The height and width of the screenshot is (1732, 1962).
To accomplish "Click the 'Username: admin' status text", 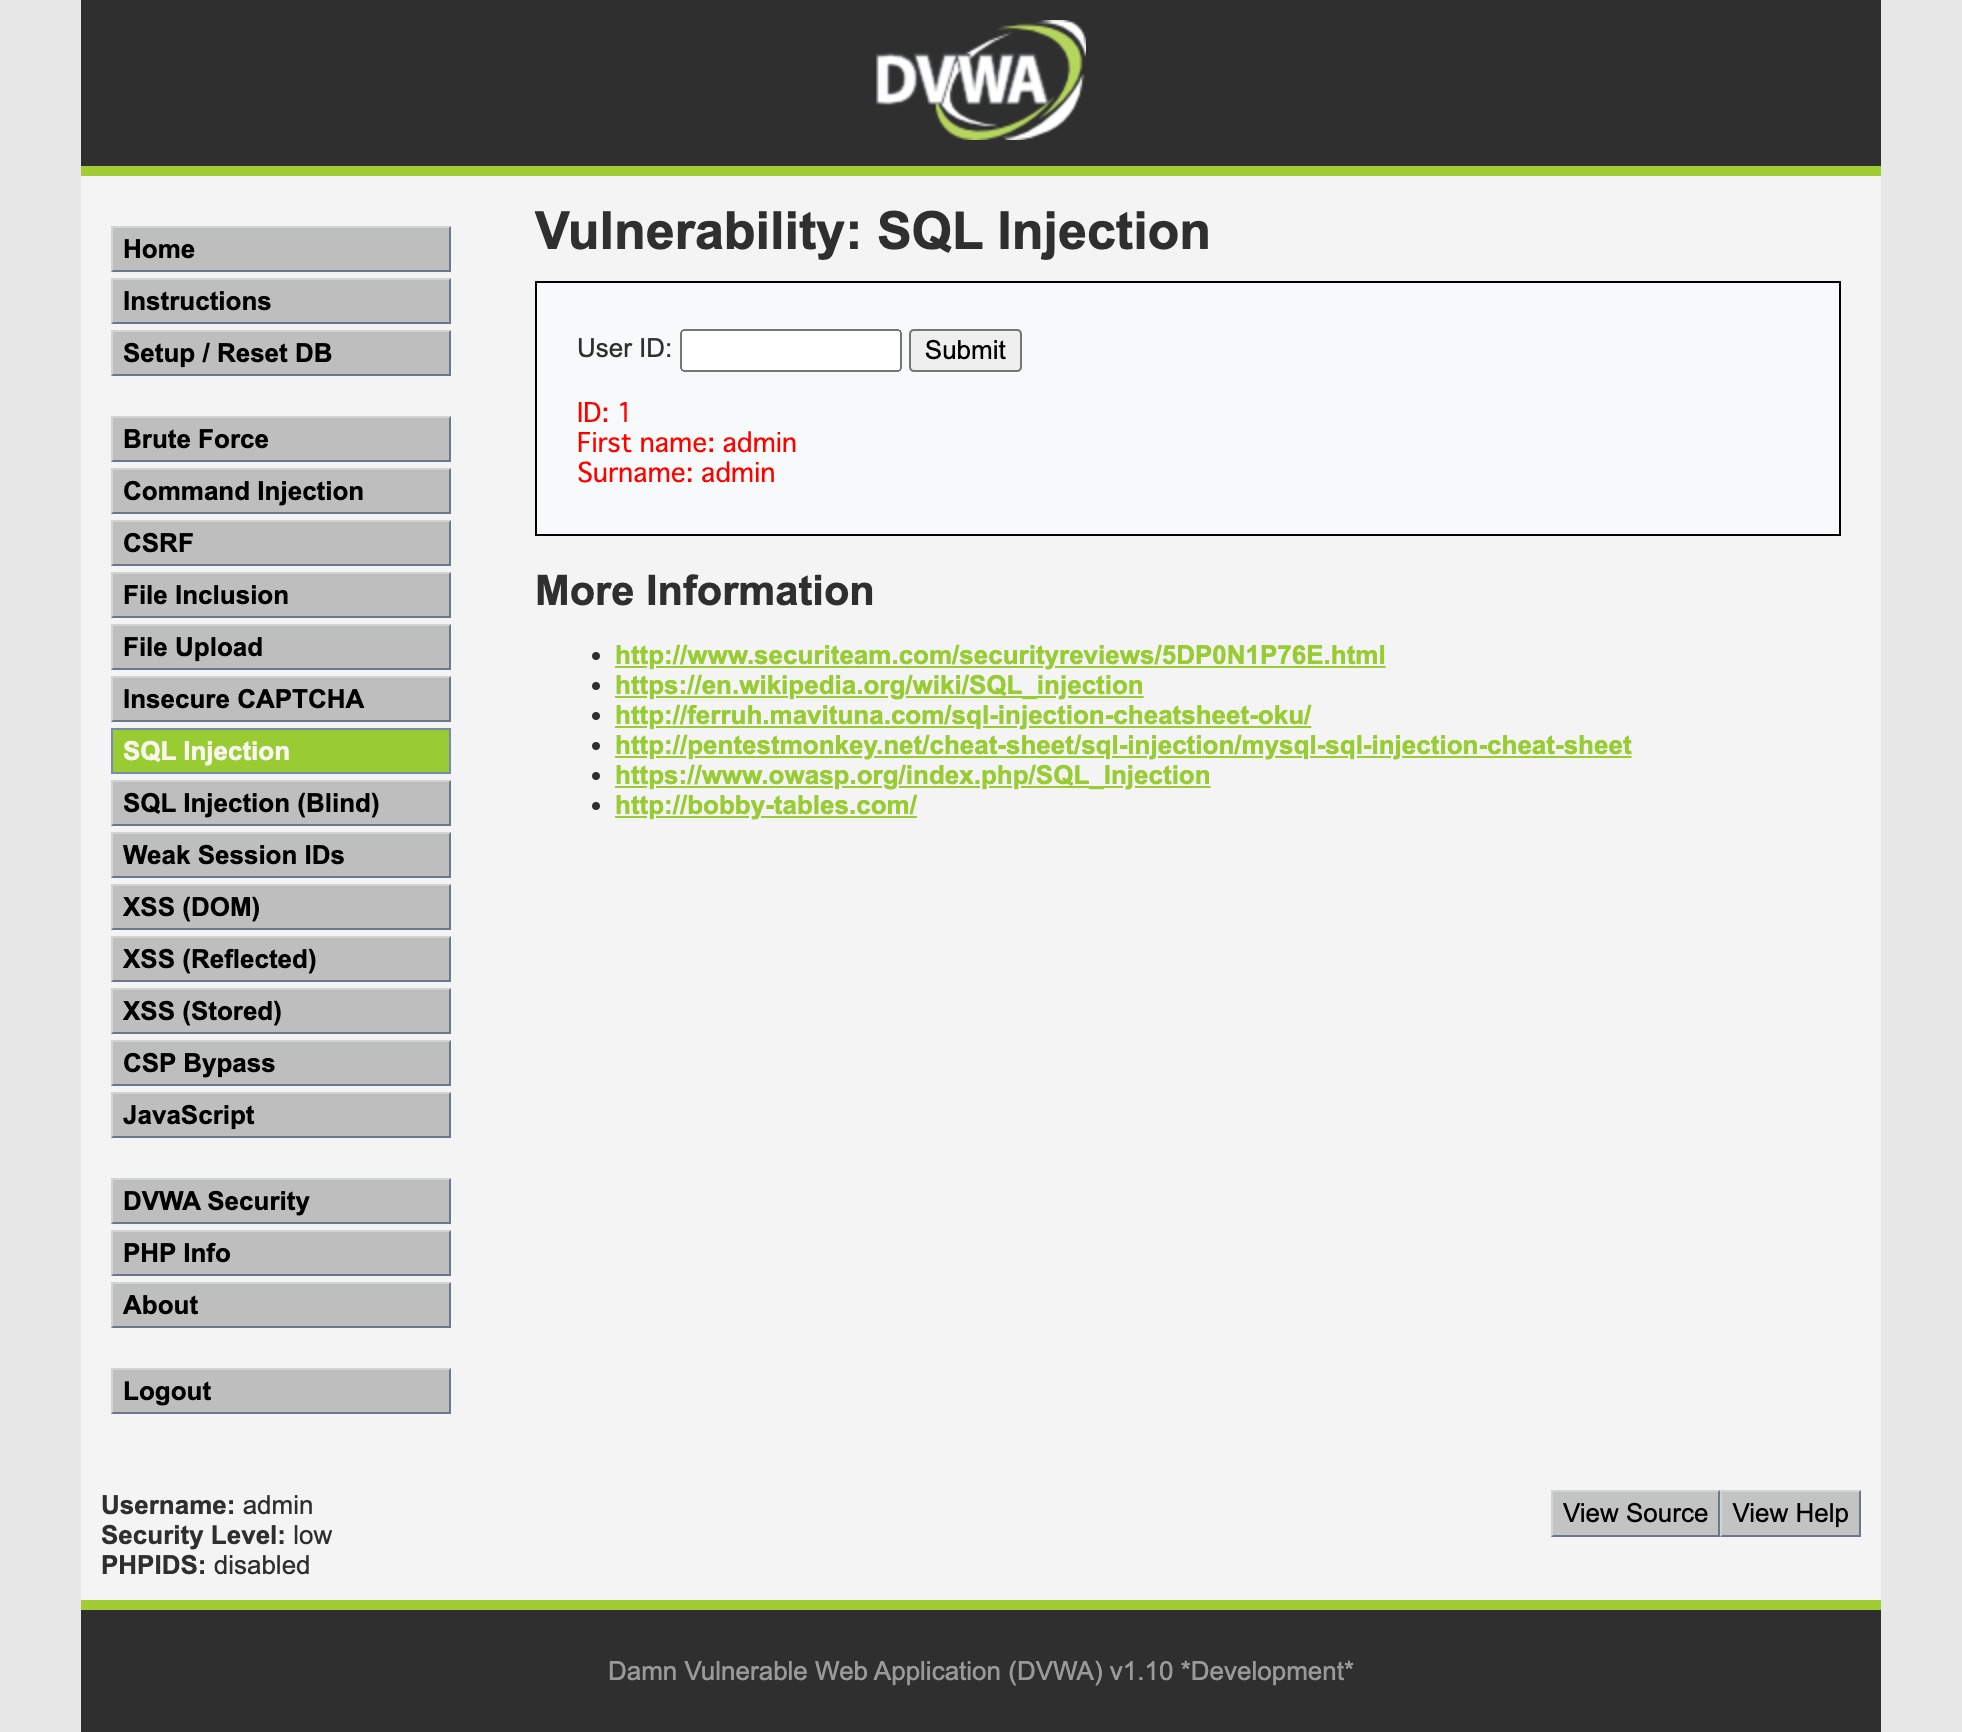I will pos(207,1505).
